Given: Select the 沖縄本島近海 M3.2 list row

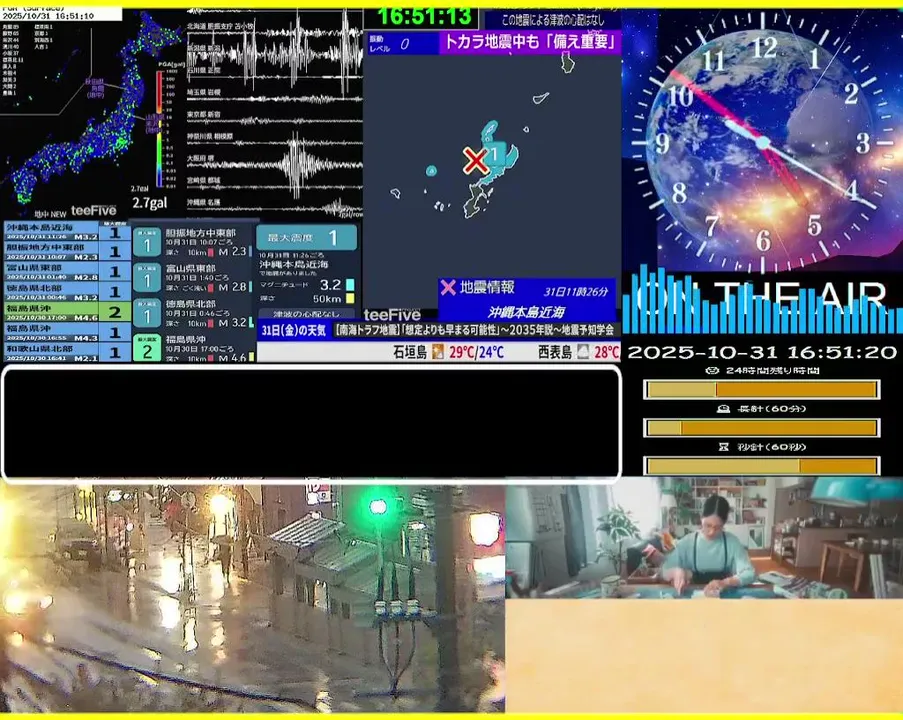Looking at the screenshot, I should [66, 232].
